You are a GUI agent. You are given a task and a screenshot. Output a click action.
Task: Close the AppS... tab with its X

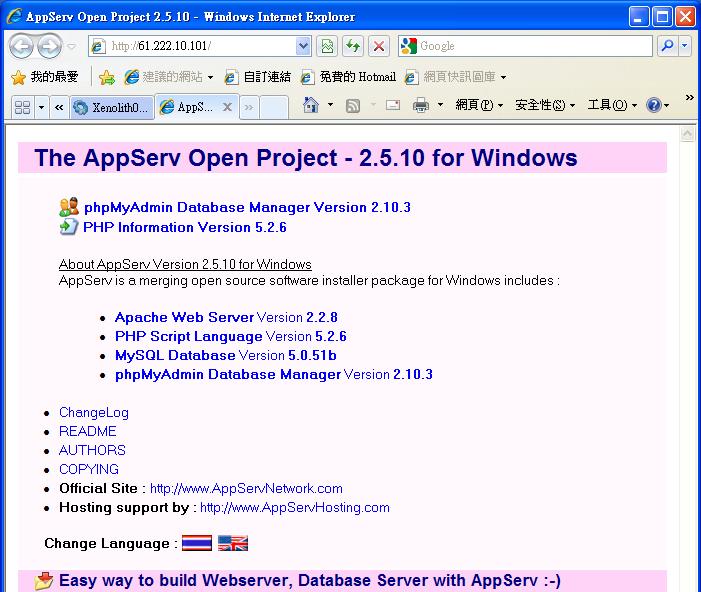227,107
